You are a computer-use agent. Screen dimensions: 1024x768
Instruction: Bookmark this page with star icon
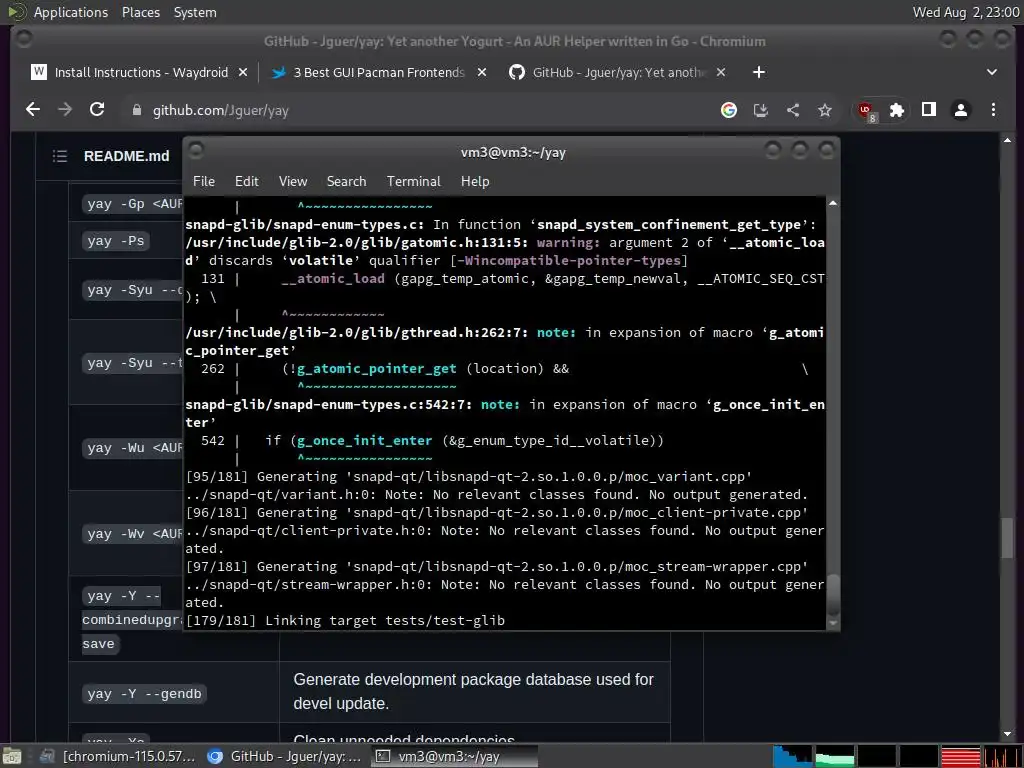pos(825,110)
